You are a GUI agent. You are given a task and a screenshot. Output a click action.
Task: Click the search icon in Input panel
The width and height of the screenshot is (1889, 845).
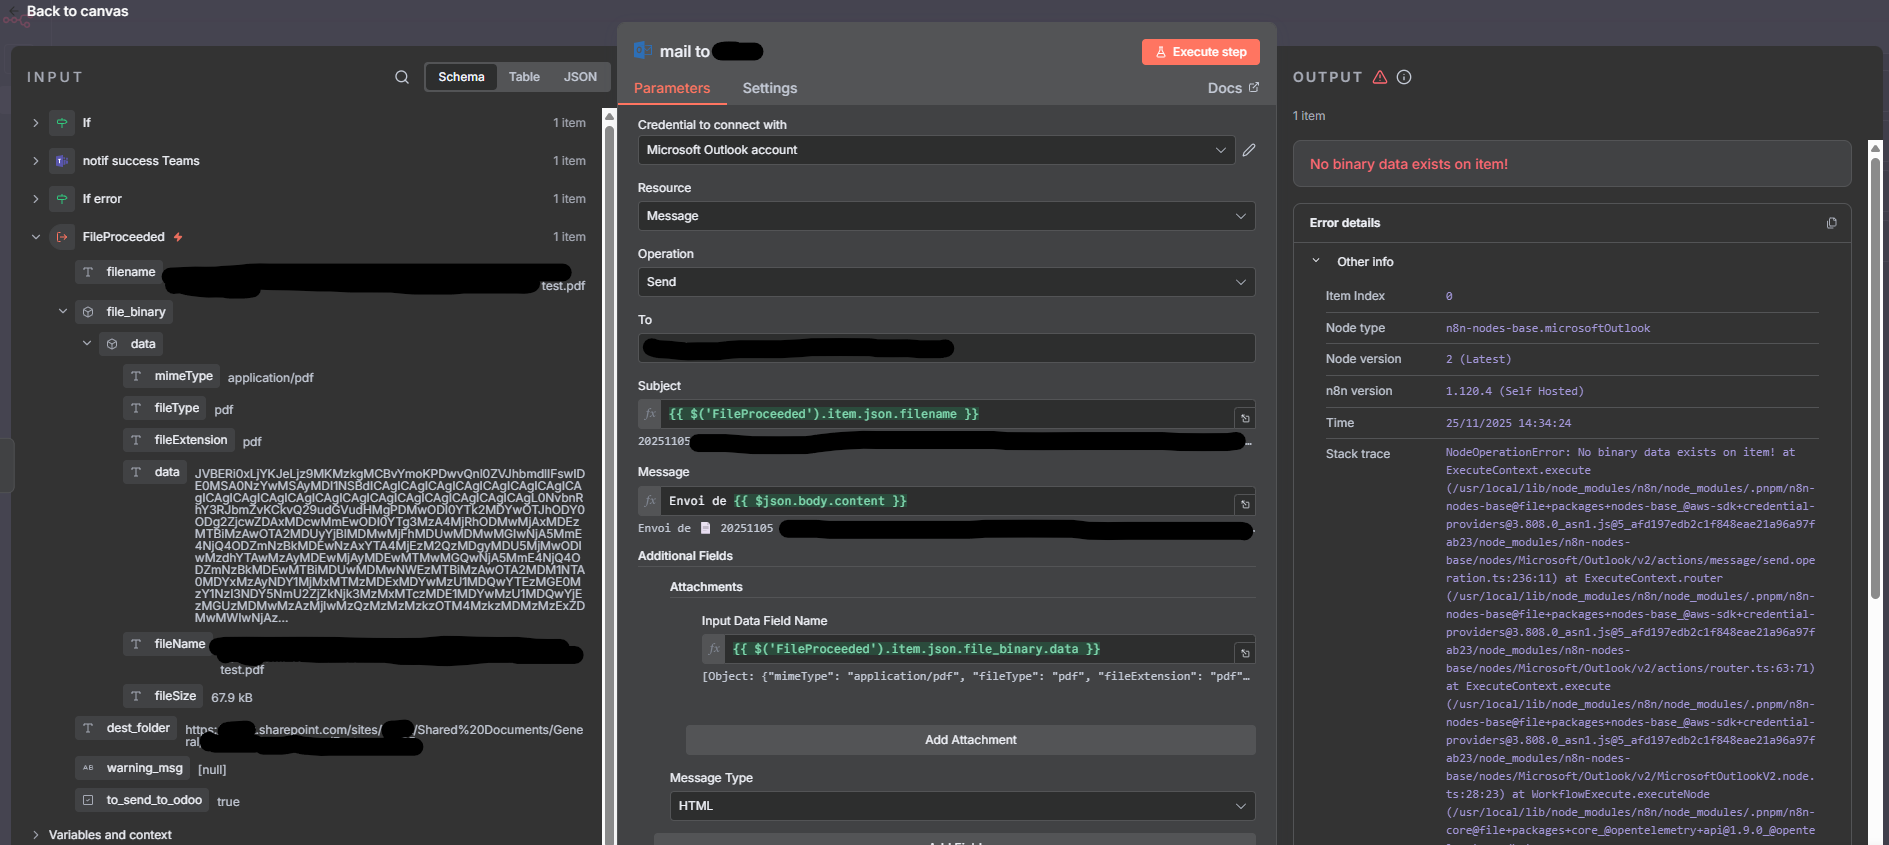(402, 77)
